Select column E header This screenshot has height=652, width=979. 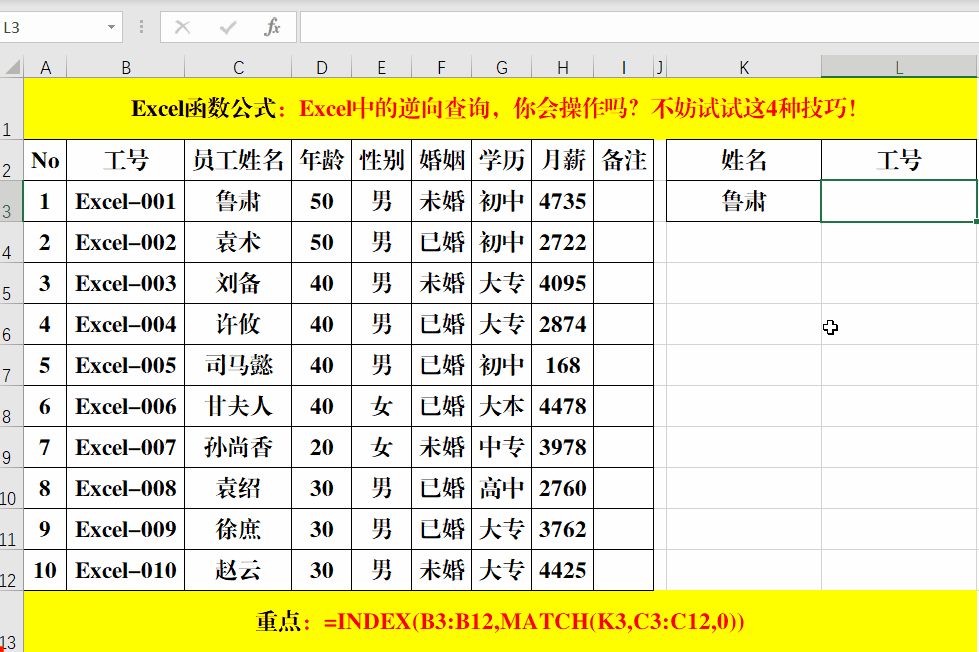coord(381,67)
